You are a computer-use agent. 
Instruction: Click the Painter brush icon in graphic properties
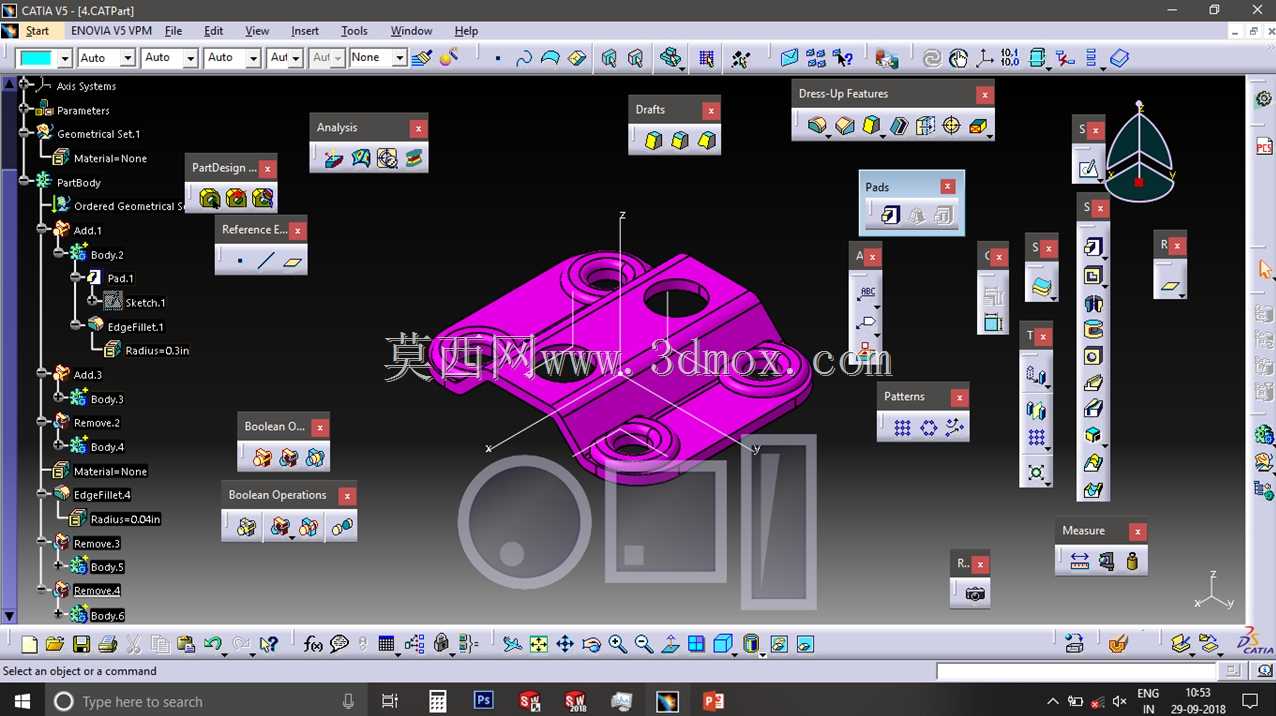click(x=421, y=58)
